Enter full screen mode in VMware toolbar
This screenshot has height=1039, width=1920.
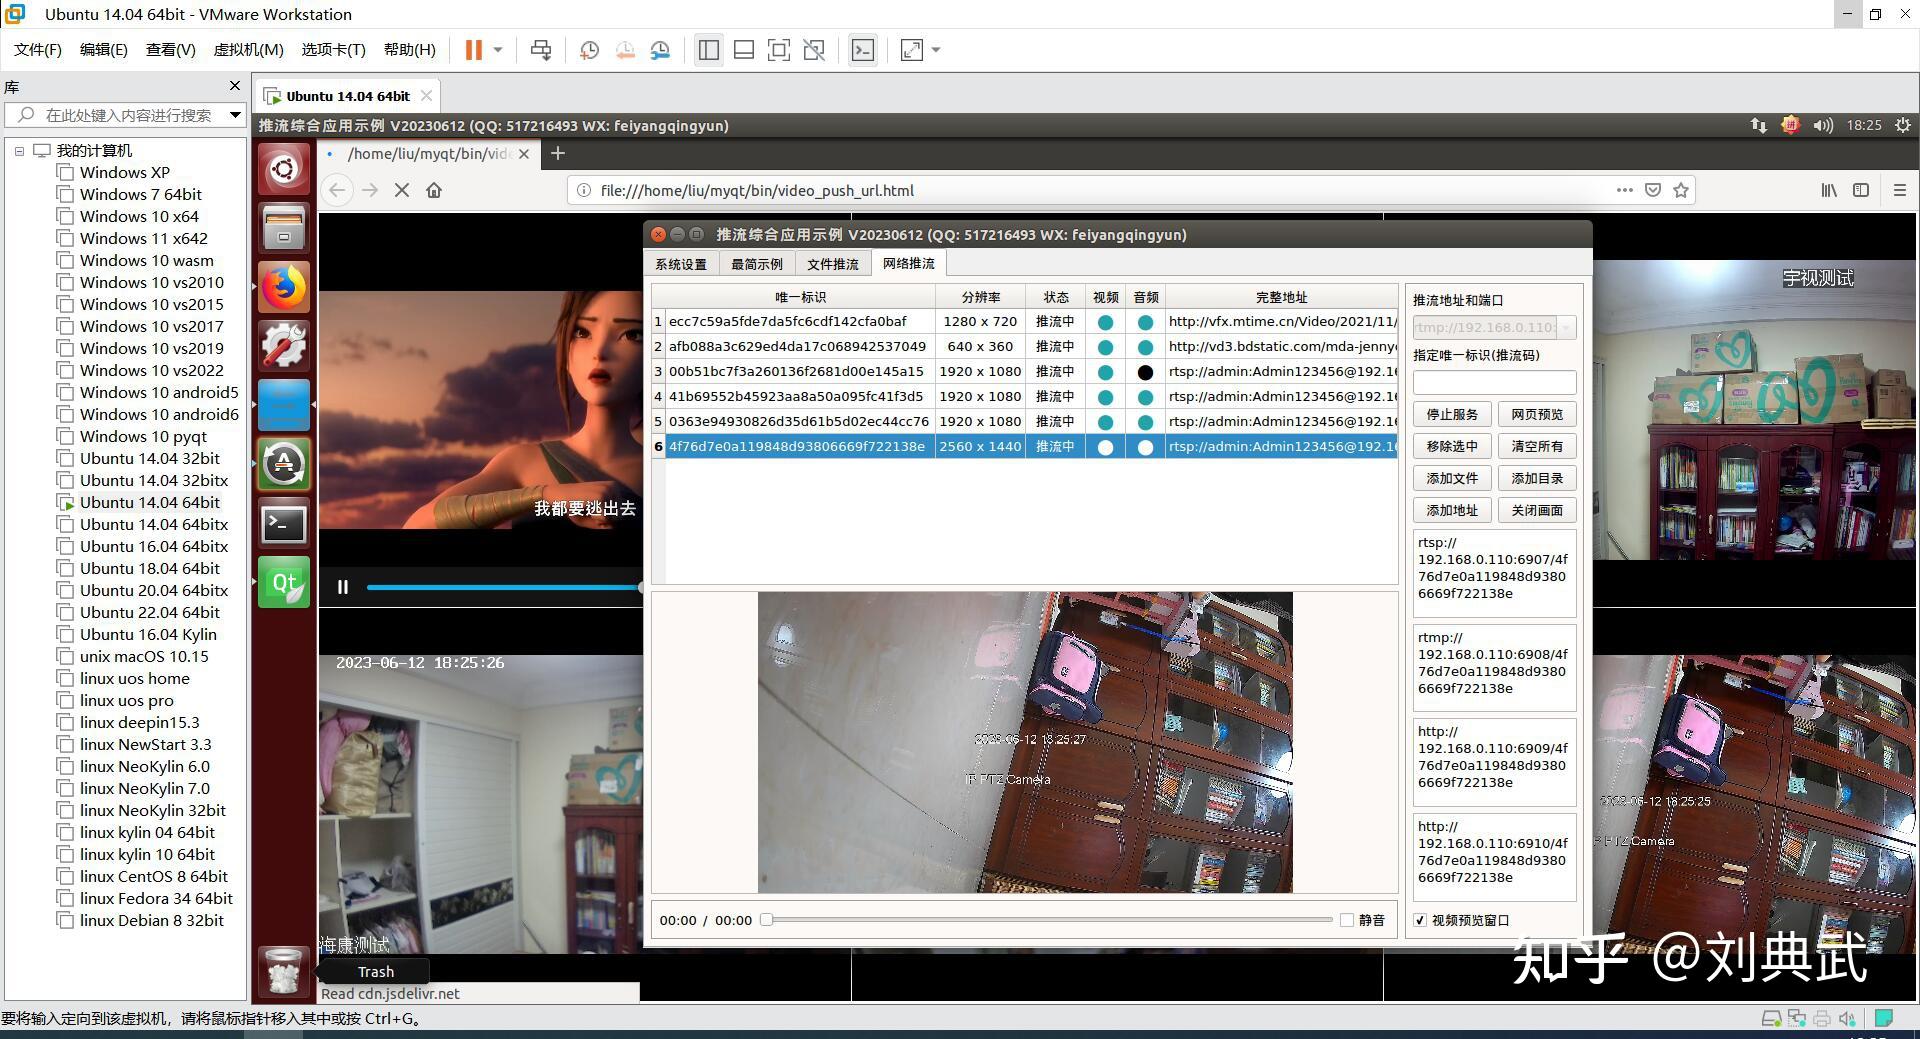click(911, 49)
